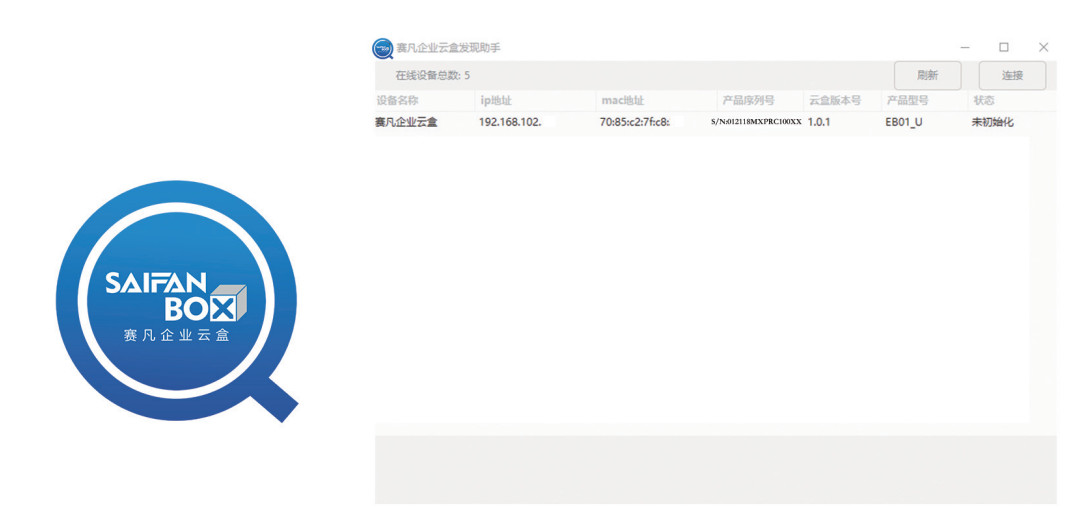Click the SAIFAN BOX magnifier logo
This screenshot has width=1066, height=507.
pos(177,301)
